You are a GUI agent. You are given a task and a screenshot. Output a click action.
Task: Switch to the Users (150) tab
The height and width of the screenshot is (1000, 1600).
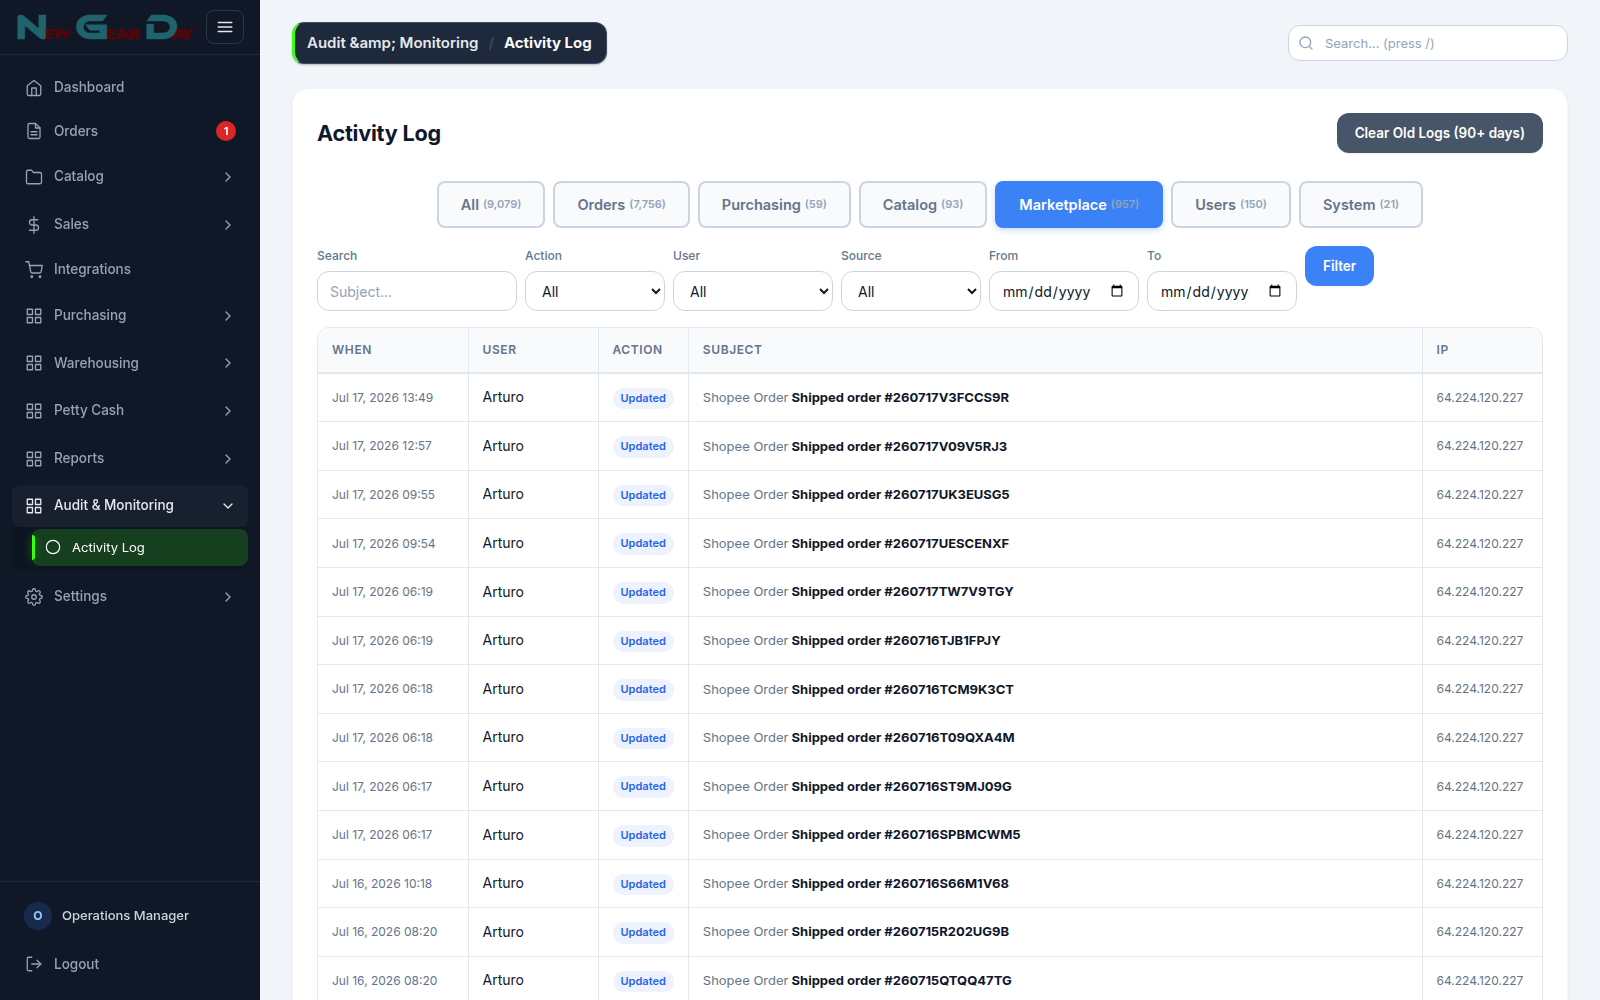1231,204
